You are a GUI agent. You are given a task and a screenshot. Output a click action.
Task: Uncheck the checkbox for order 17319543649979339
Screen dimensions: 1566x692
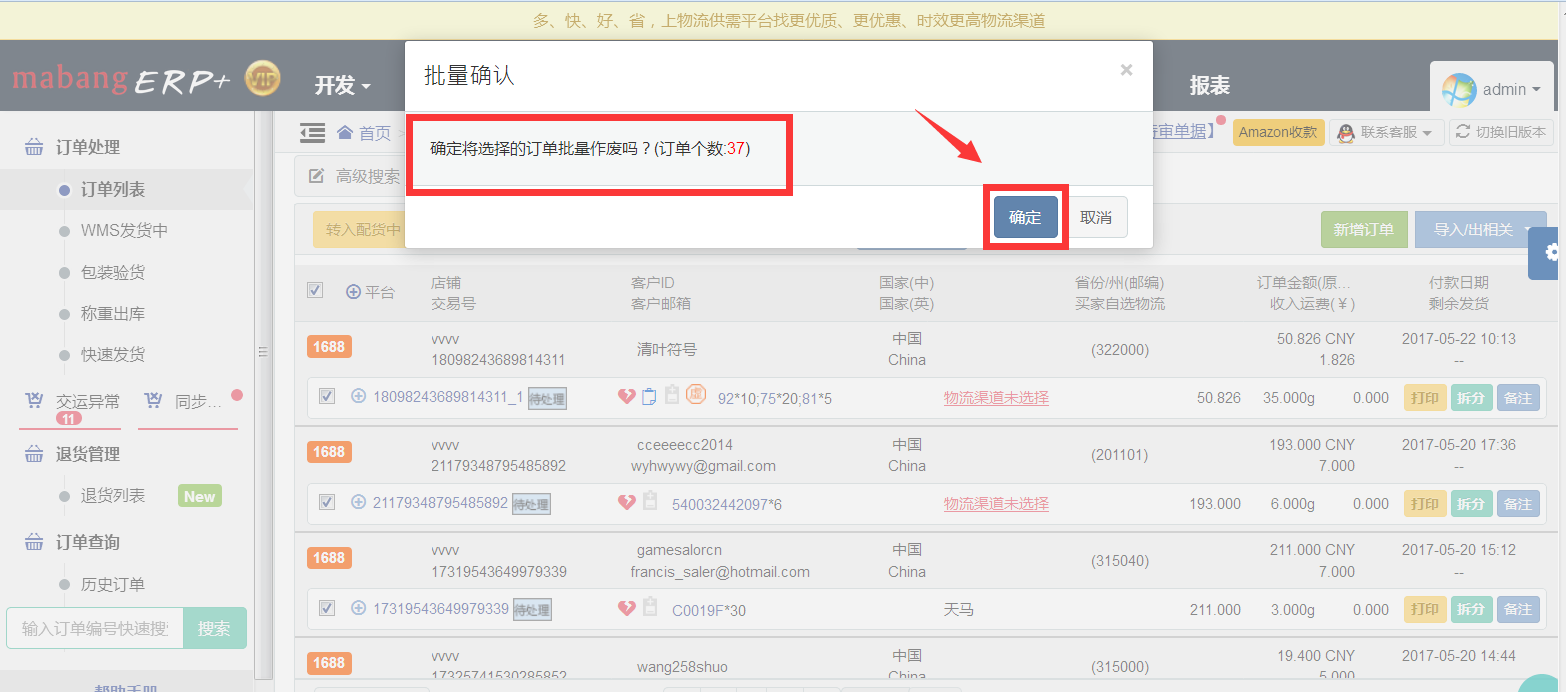tap(327, 607)
